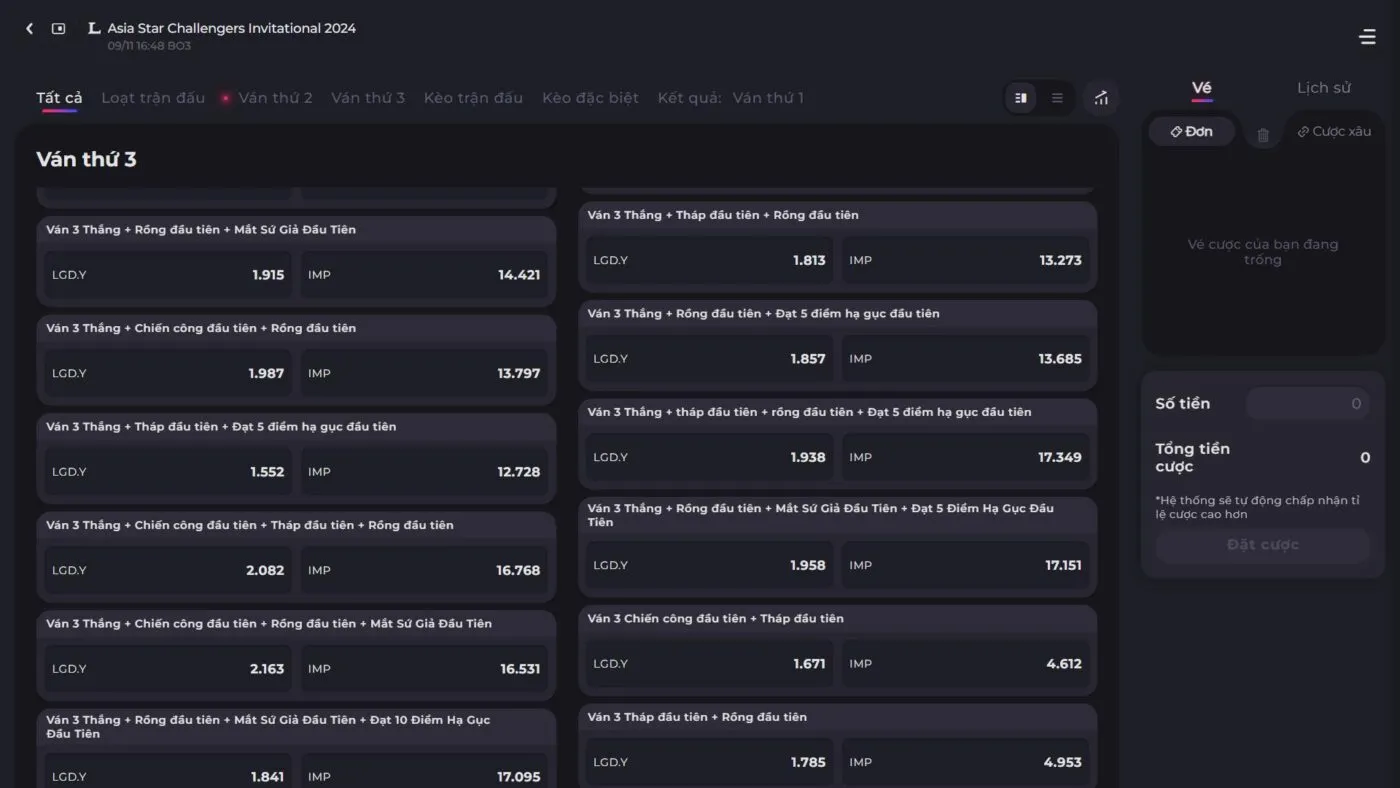Pick LGD.Y odds 1.552 for Tháp đầu tiên combo
The image size is (1400, 788).
coord(168,472)
